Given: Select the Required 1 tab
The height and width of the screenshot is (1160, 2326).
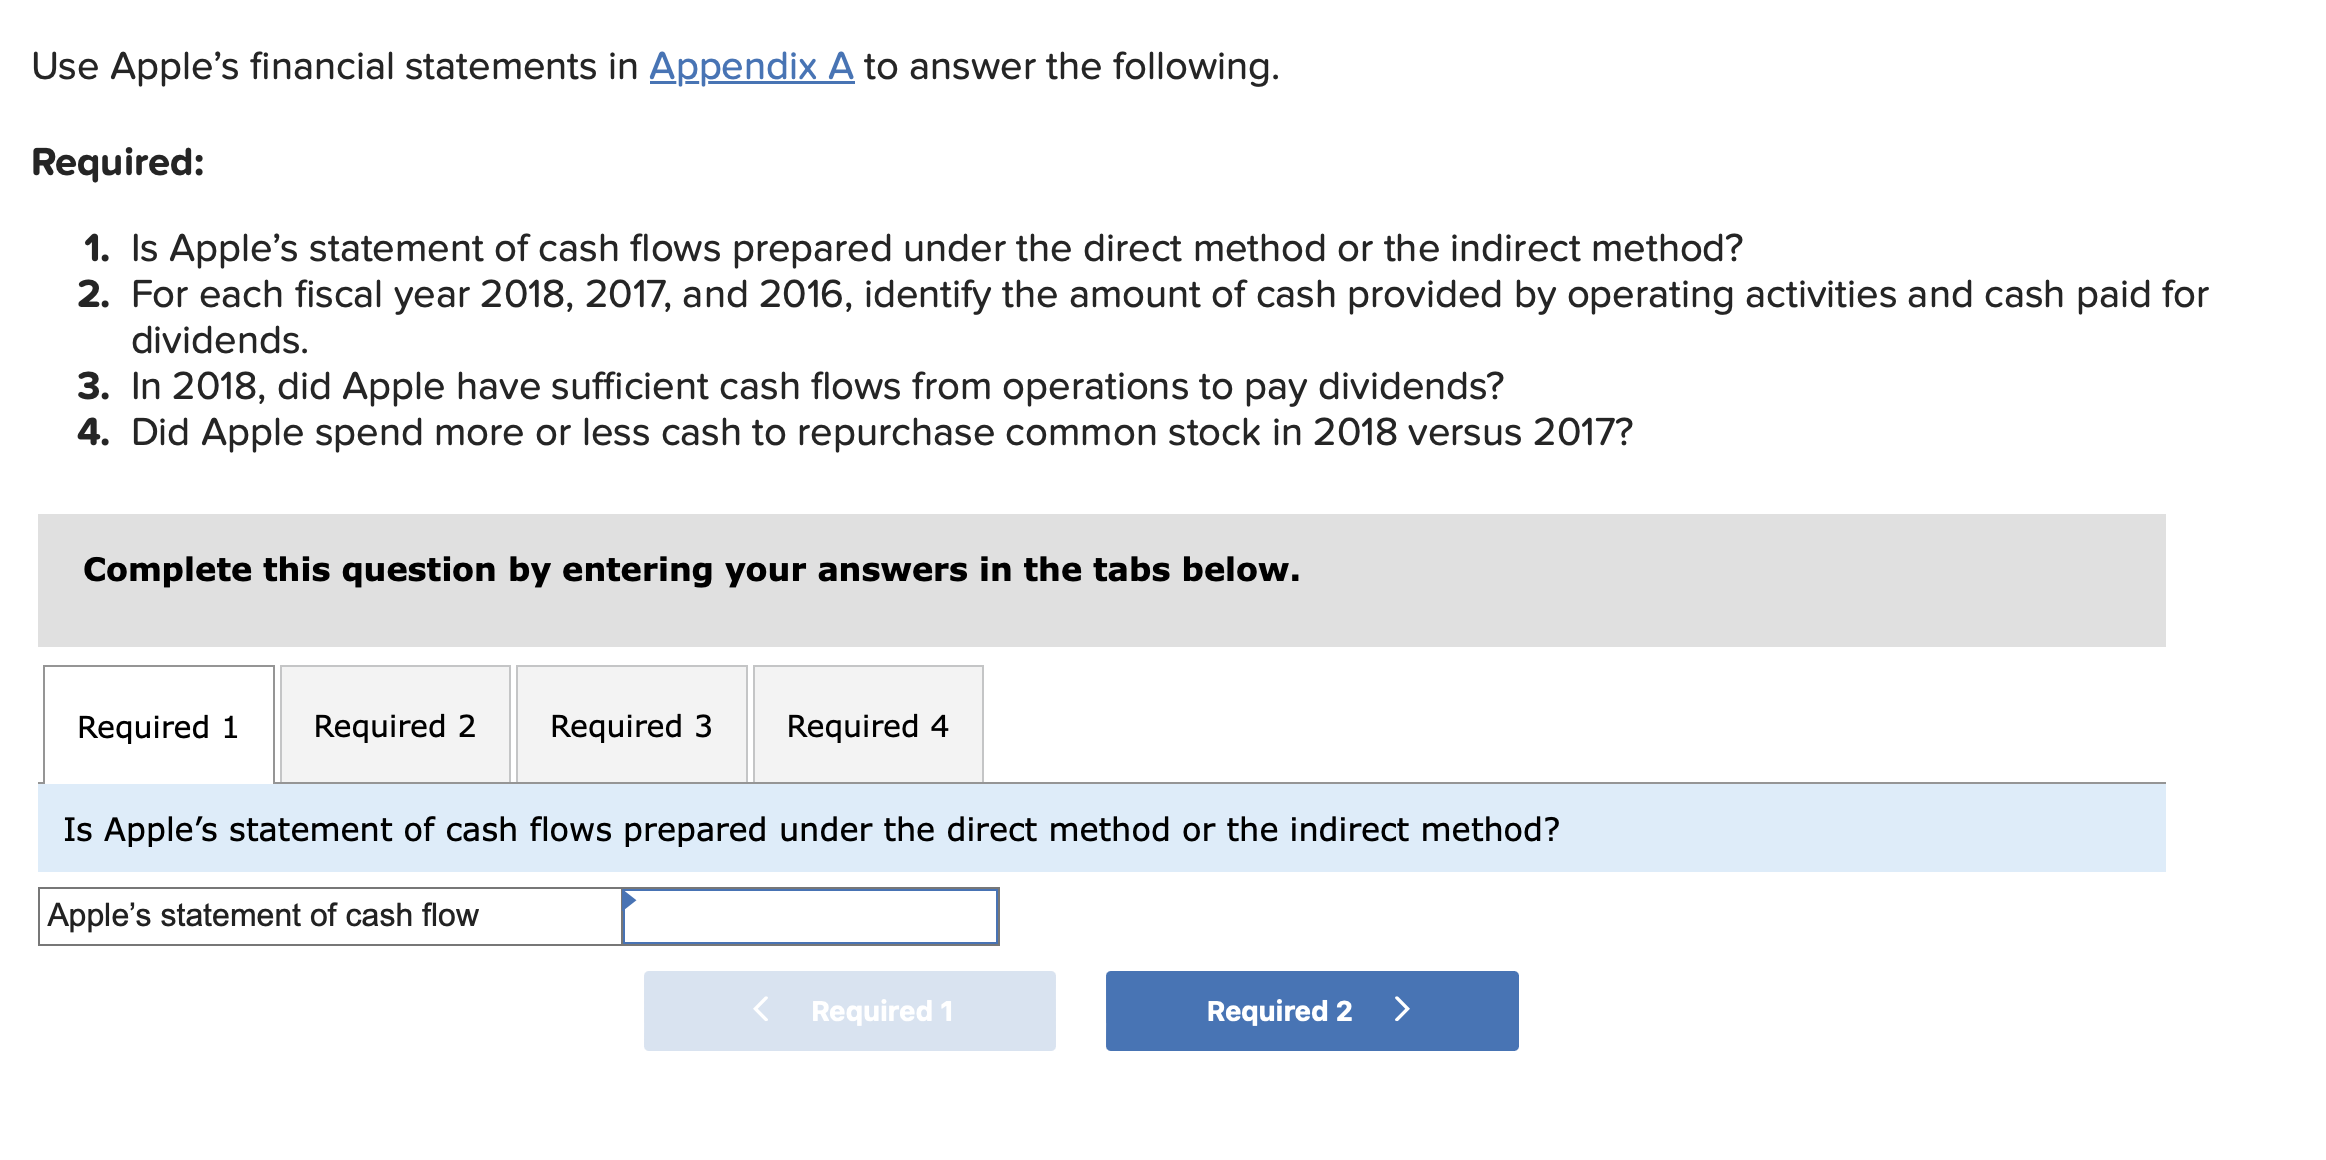Looking at the screenshot, I should pos(158,725).
